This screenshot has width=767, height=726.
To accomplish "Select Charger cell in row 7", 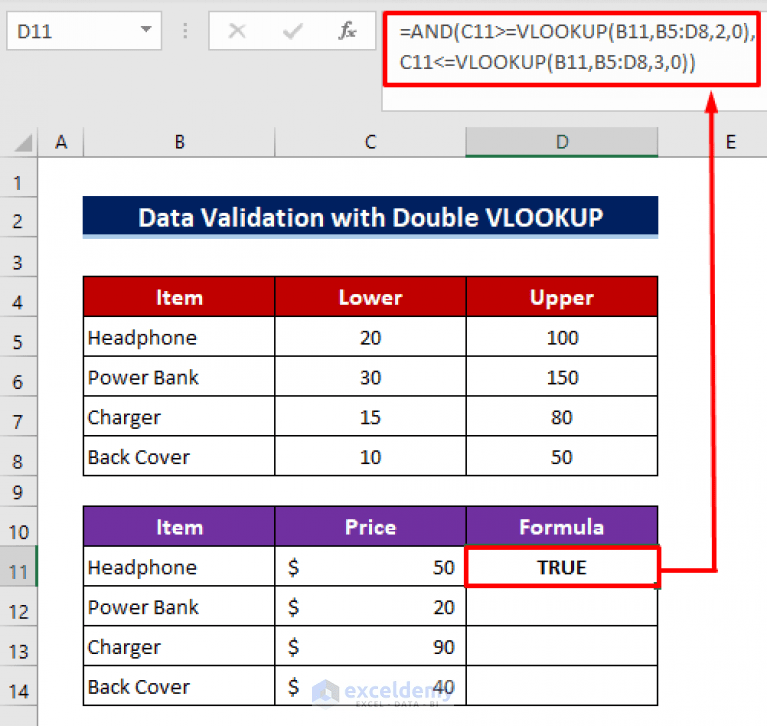I will (x=179, y=417).
